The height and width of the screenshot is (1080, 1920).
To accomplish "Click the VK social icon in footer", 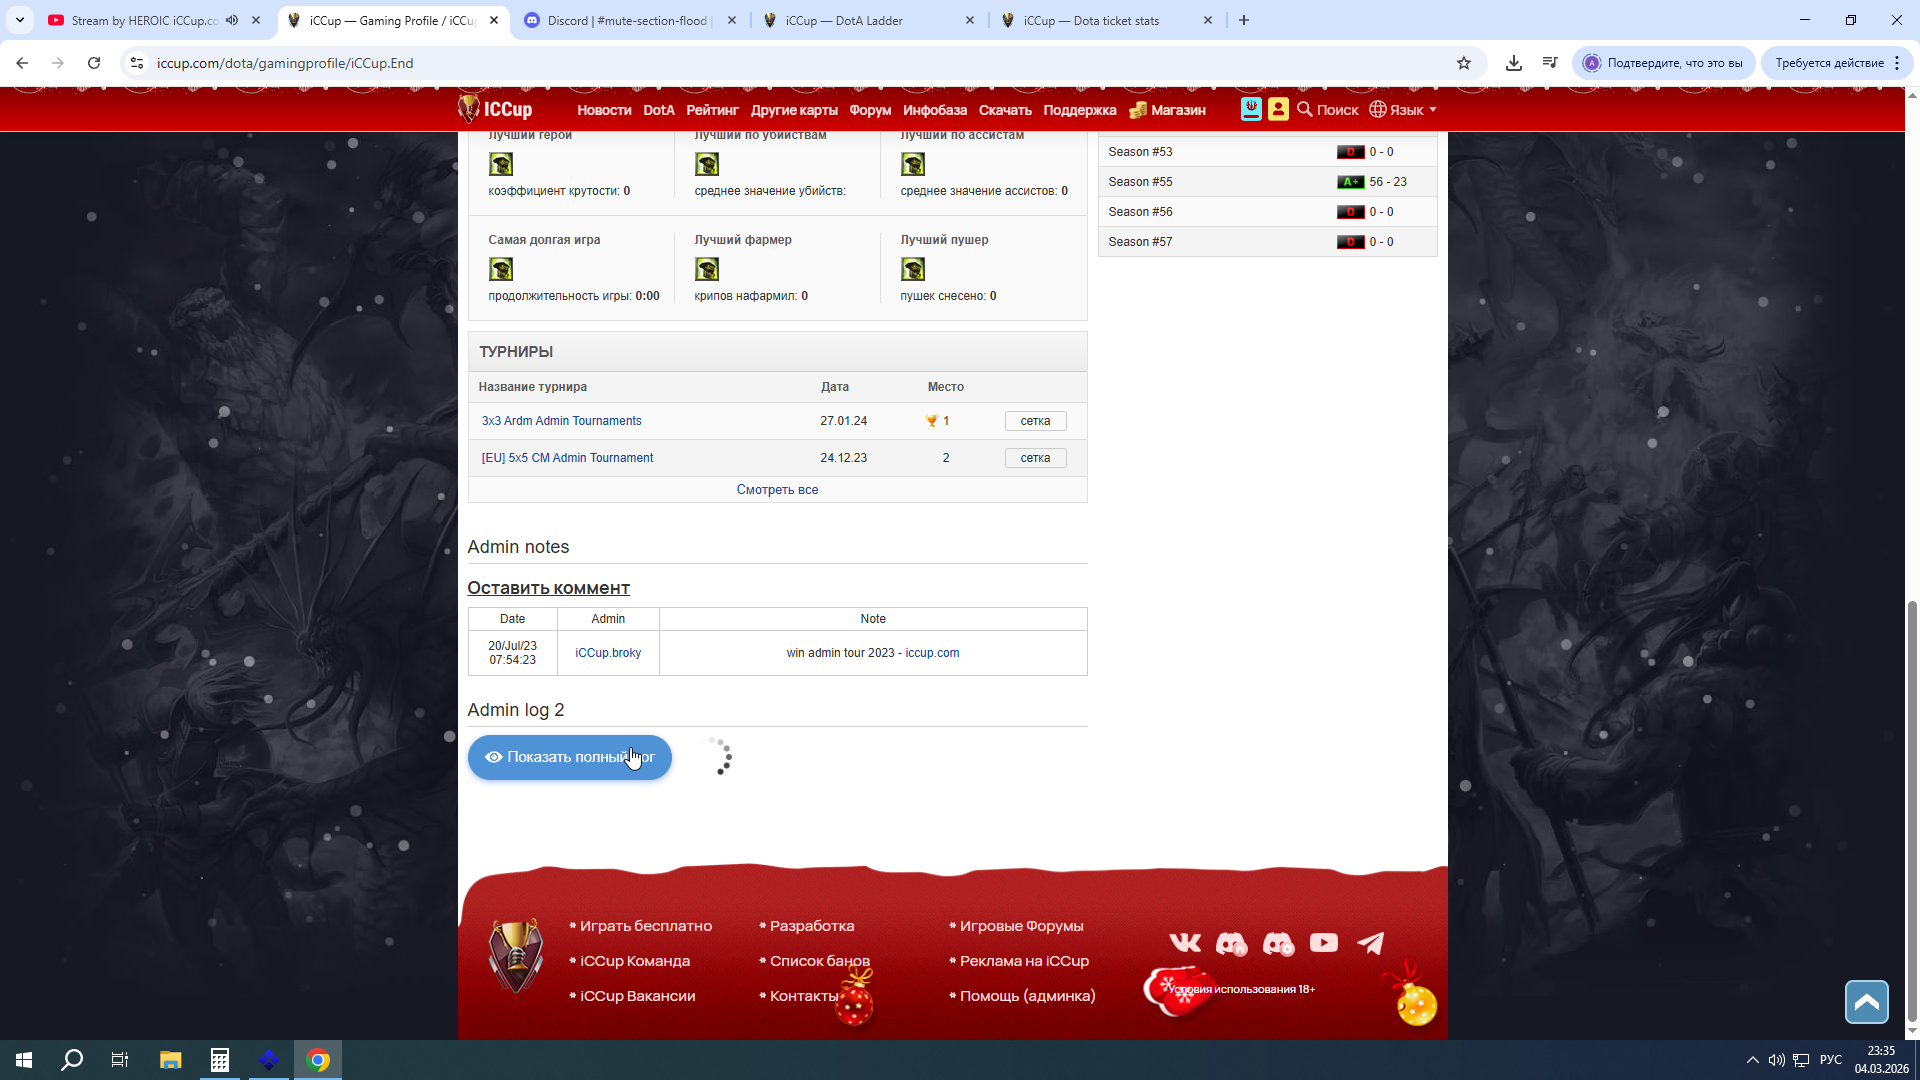I will [1185, 943].
